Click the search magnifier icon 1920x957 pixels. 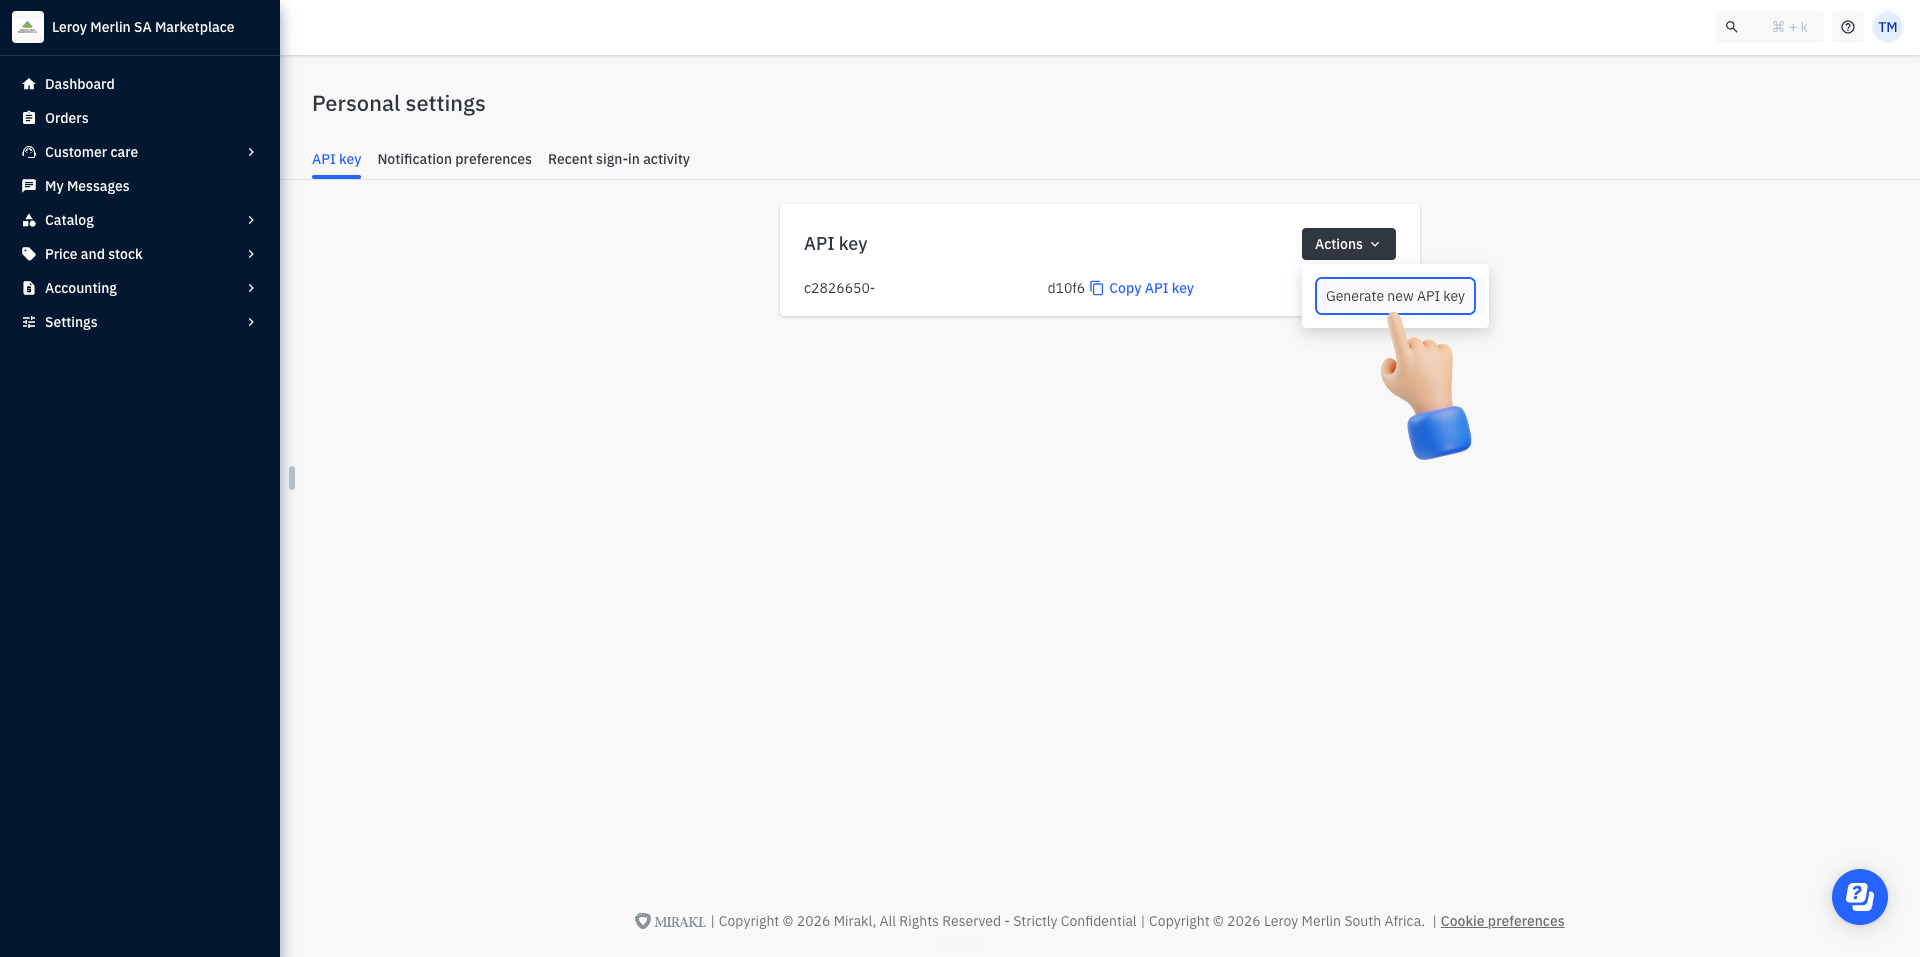1732,27
